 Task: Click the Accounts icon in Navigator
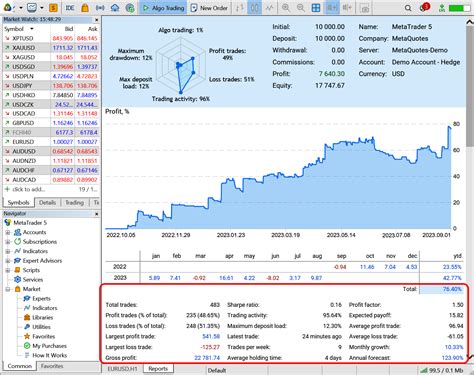(x=17, y=232)
